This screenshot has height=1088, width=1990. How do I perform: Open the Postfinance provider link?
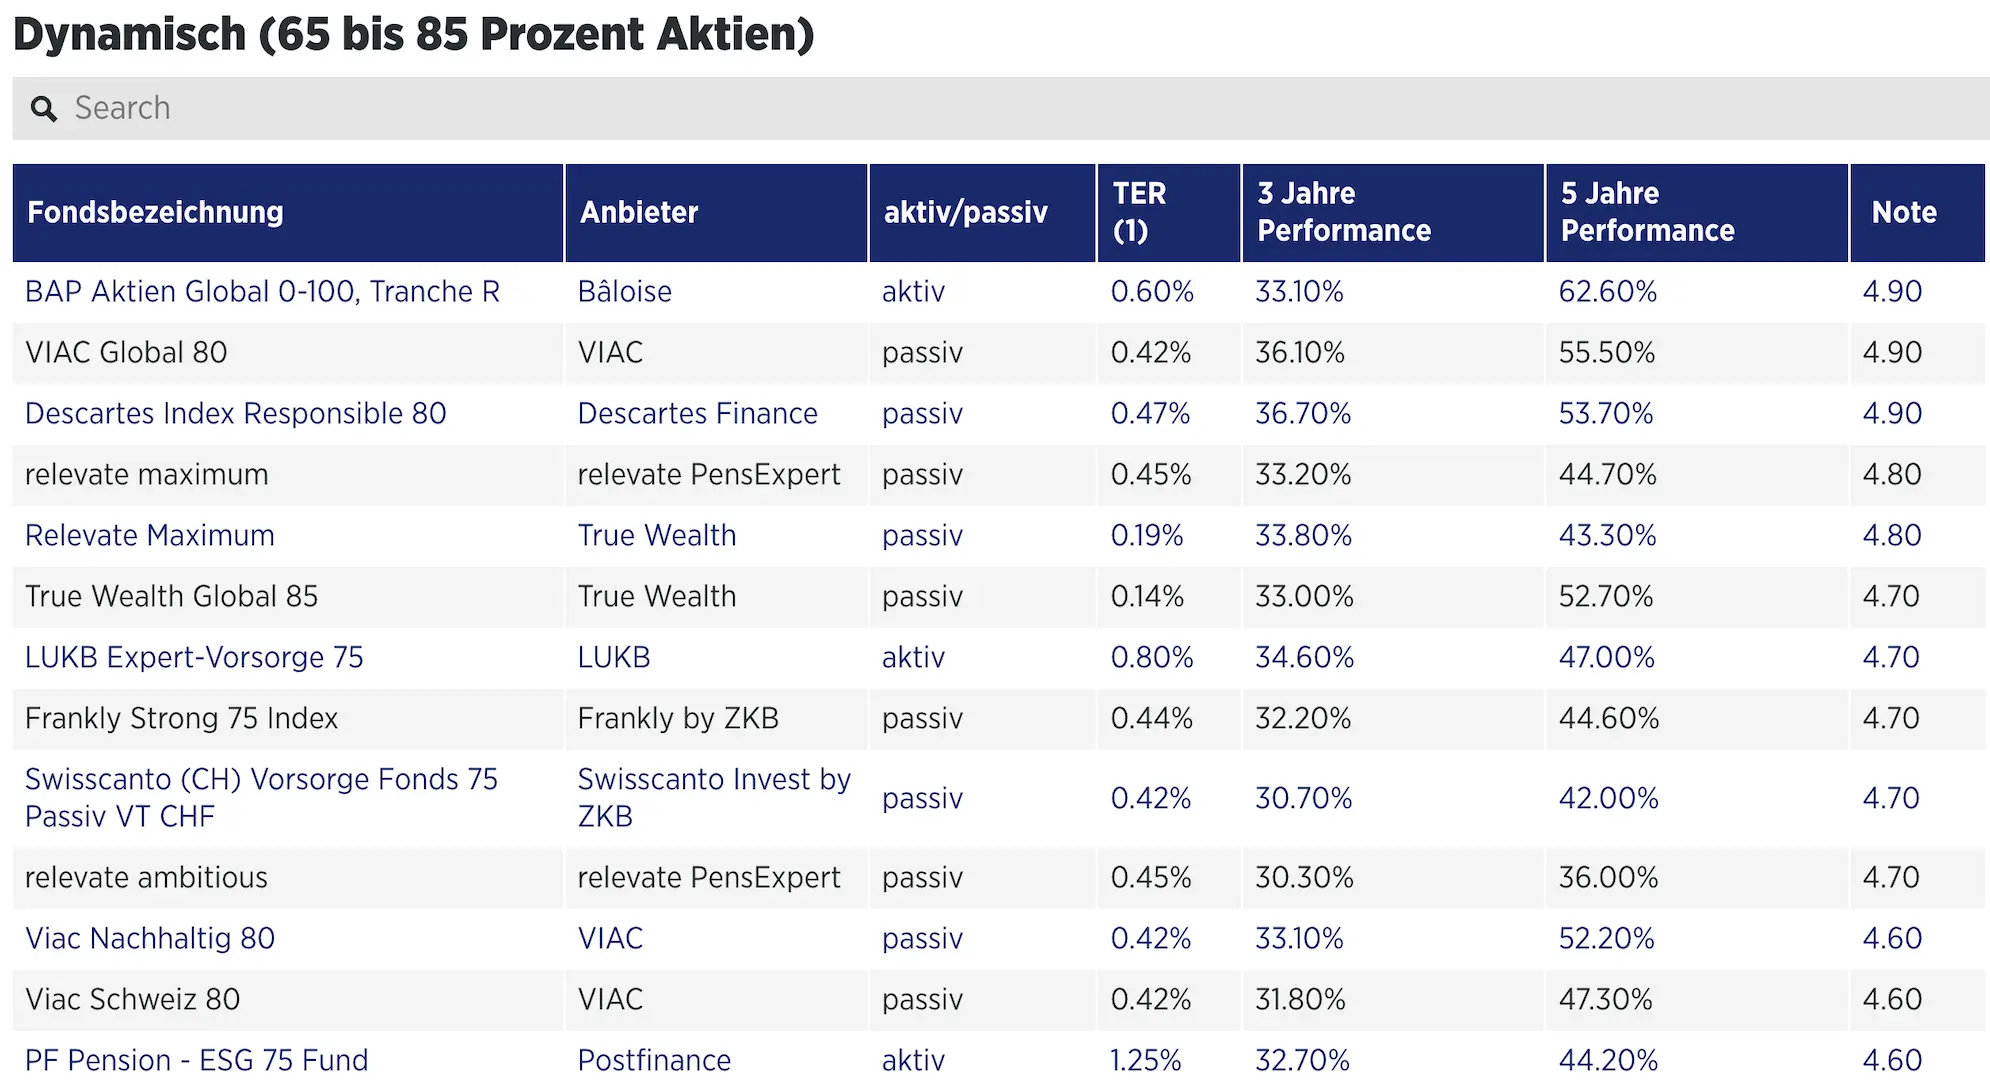(653, 1060)
